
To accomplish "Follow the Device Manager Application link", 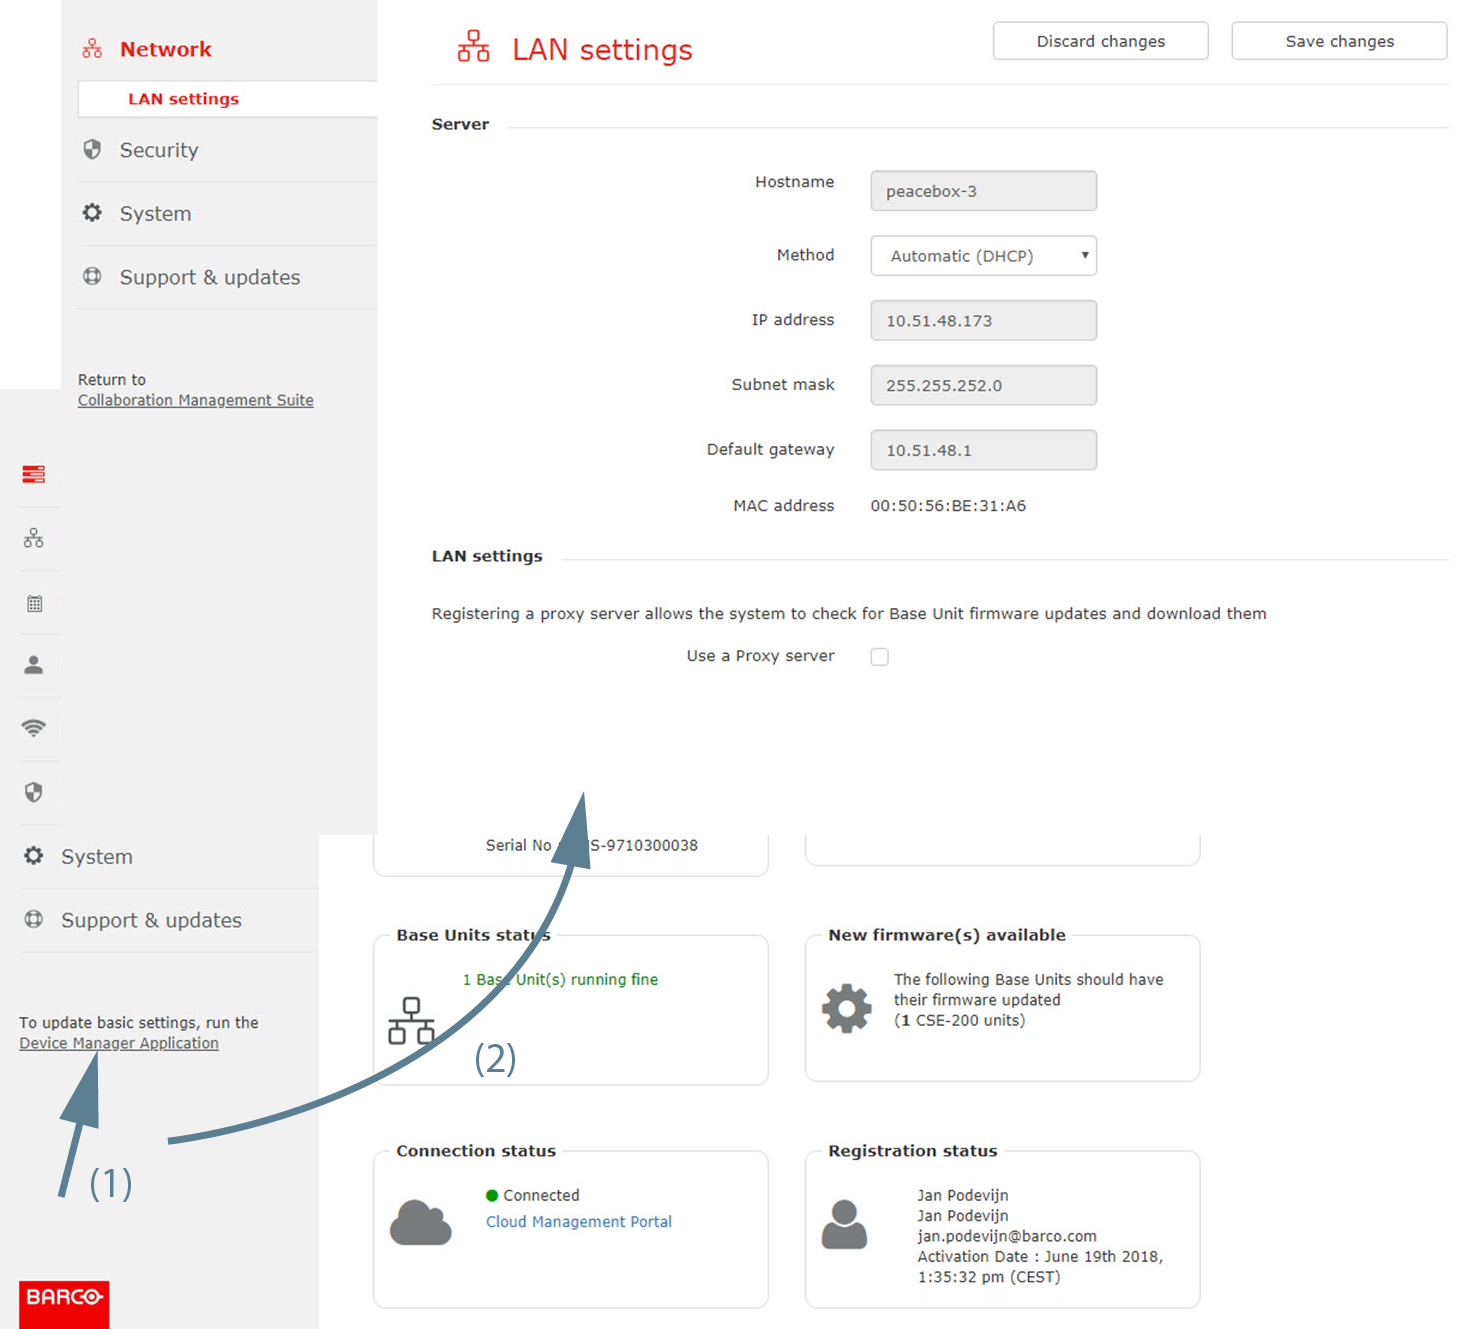I will click(x=119, y=1043).
